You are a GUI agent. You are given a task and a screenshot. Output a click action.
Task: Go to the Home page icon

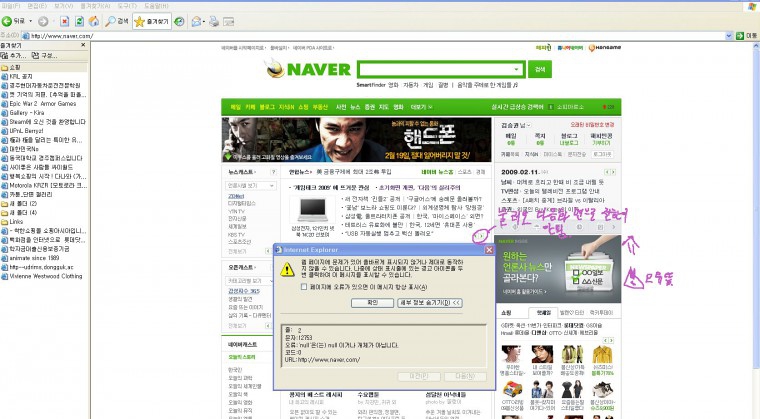94,21
